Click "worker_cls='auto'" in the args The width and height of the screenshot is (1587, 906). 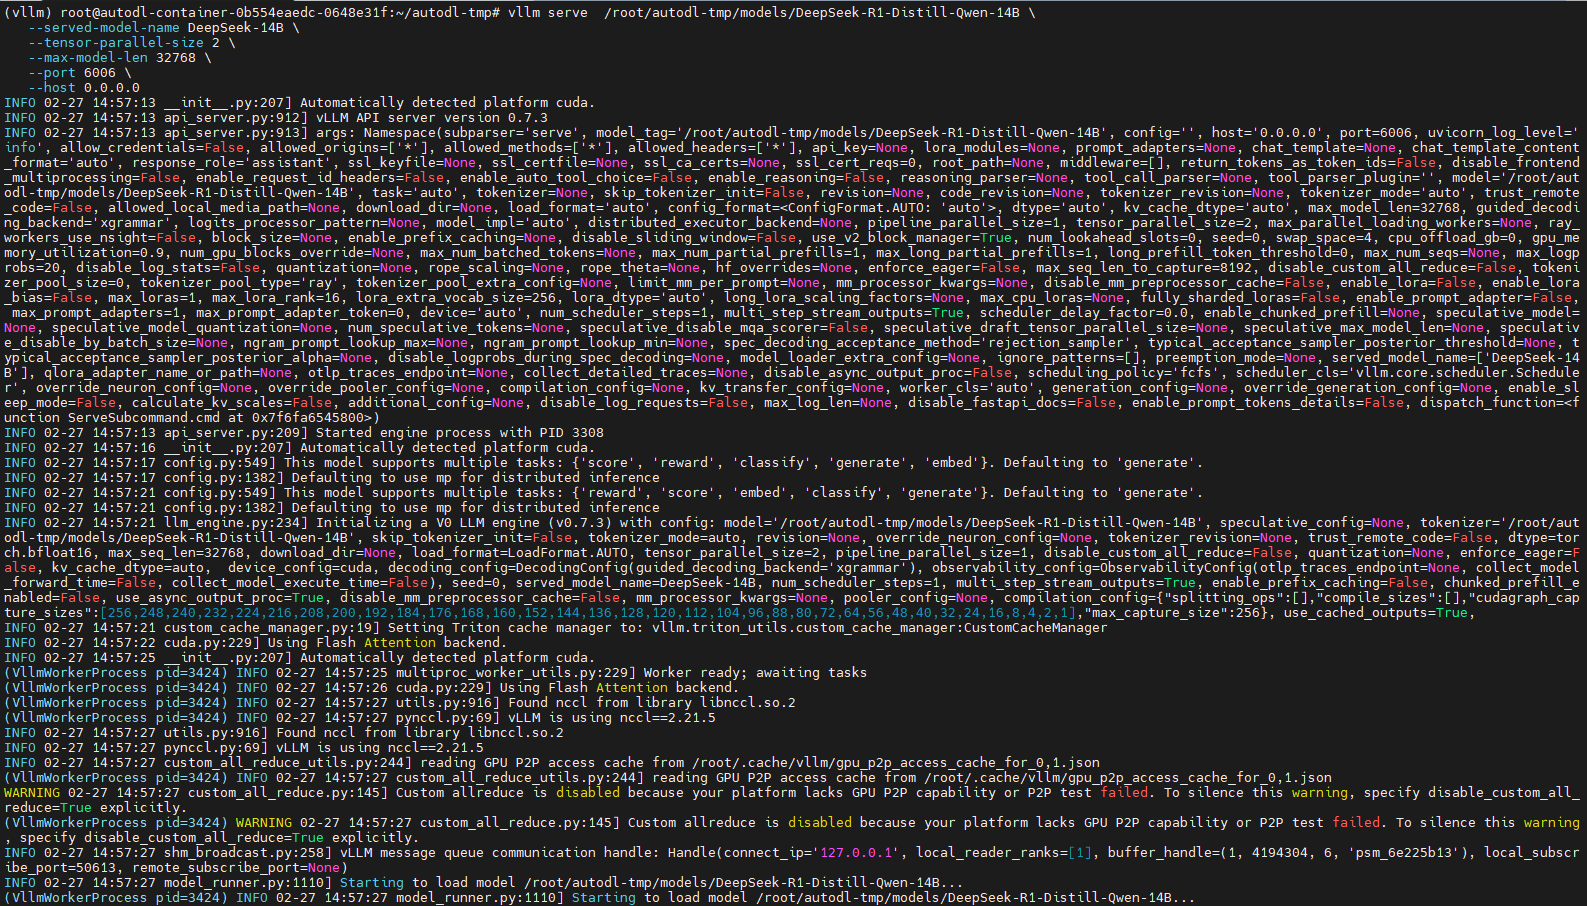click(x=967, y=388)
